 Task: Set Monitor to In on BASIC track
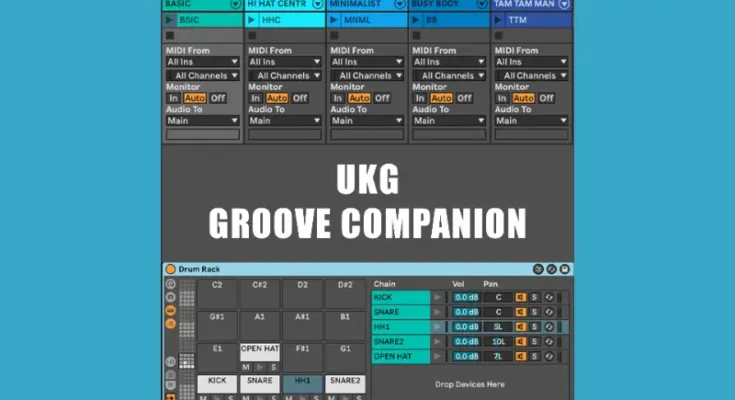[172, 98]
